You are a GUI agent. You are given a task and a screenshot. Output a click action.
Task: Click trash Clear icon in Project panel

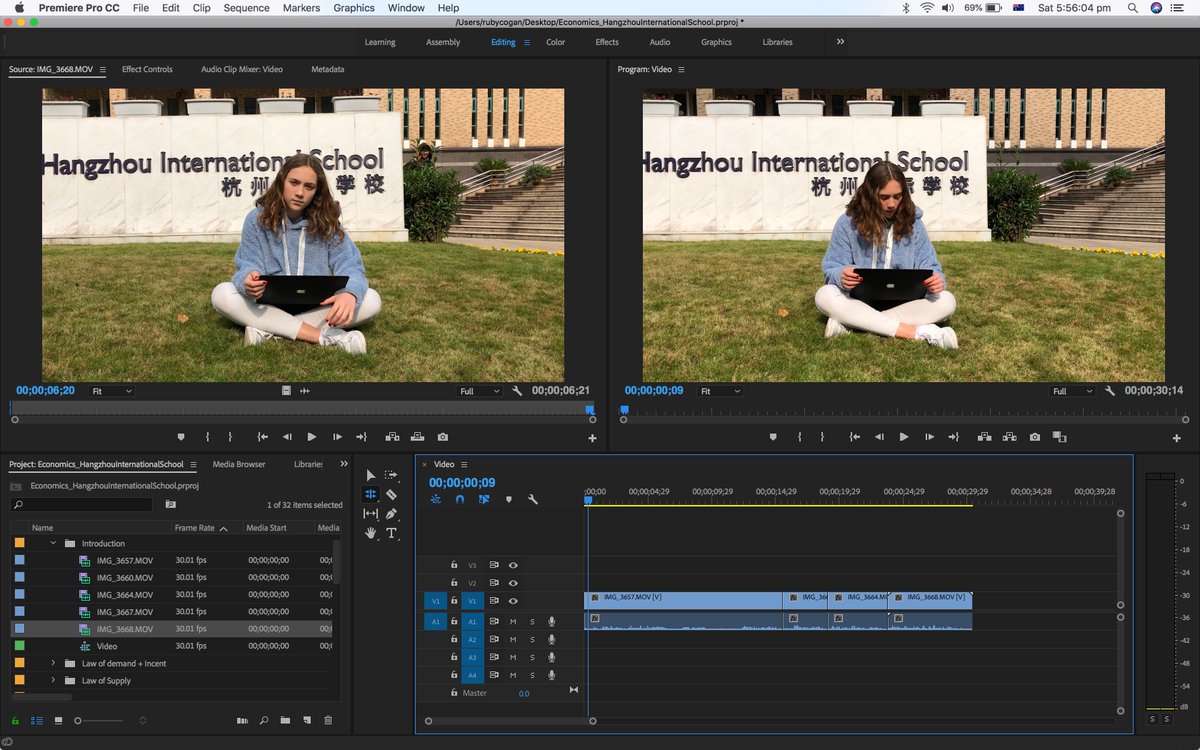point(328,720)
